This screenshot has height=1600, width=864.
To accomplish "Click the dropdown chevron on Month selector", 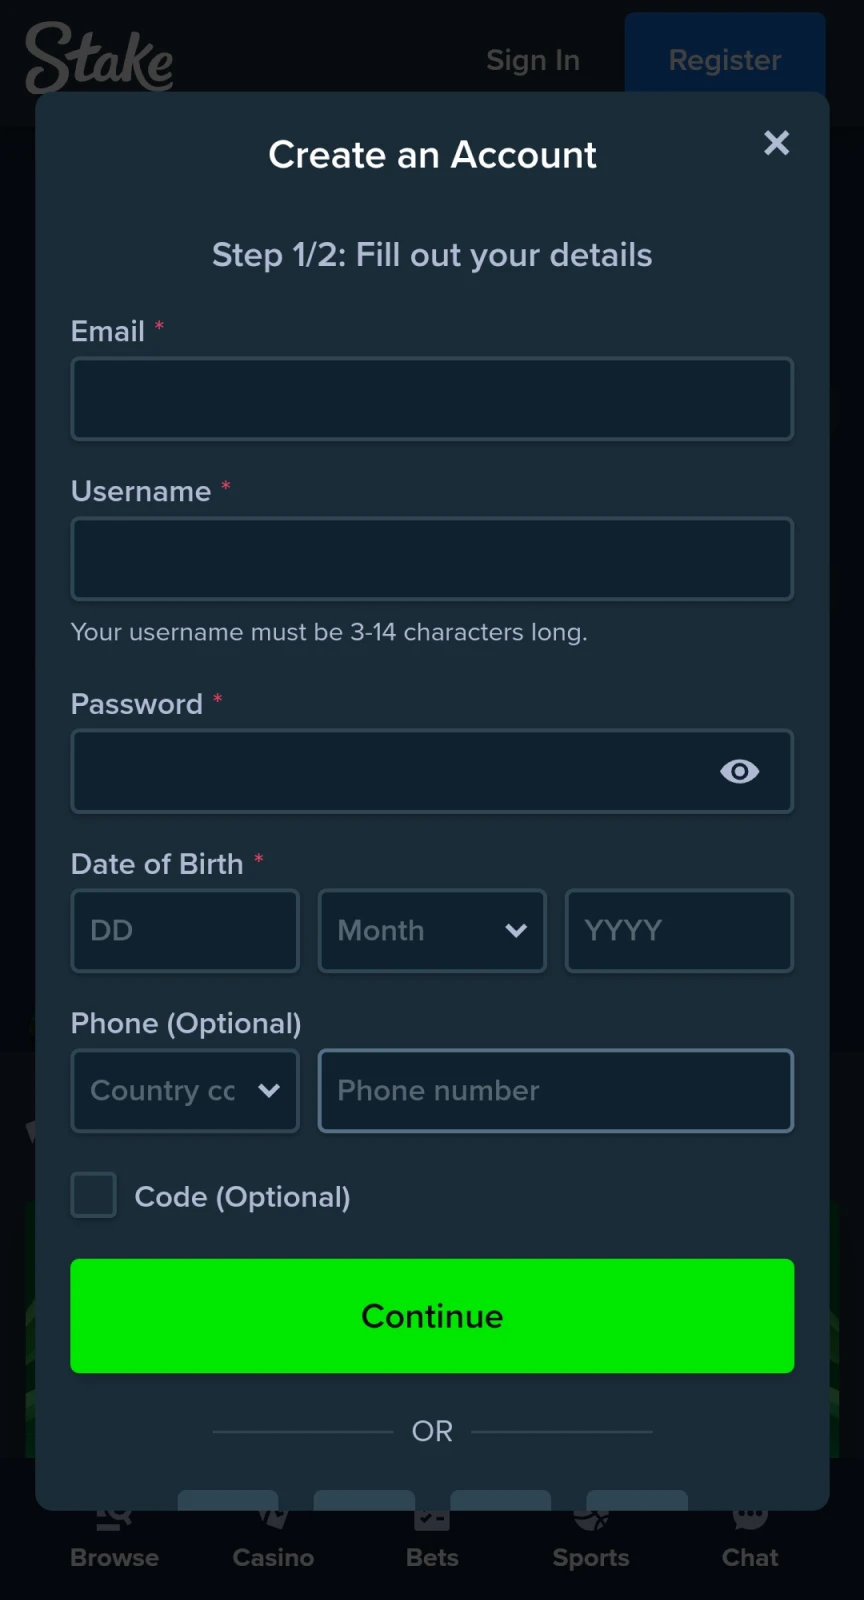I will click(516, 931).
